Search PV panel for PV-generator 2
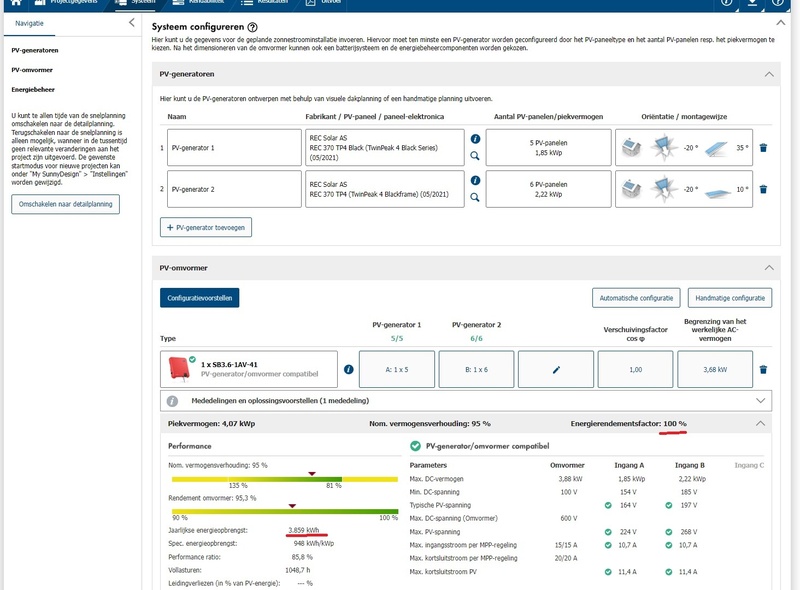Image resolution: width=800 pixels, height=590 pixels. pyautogui.click(x=475, y=198)
